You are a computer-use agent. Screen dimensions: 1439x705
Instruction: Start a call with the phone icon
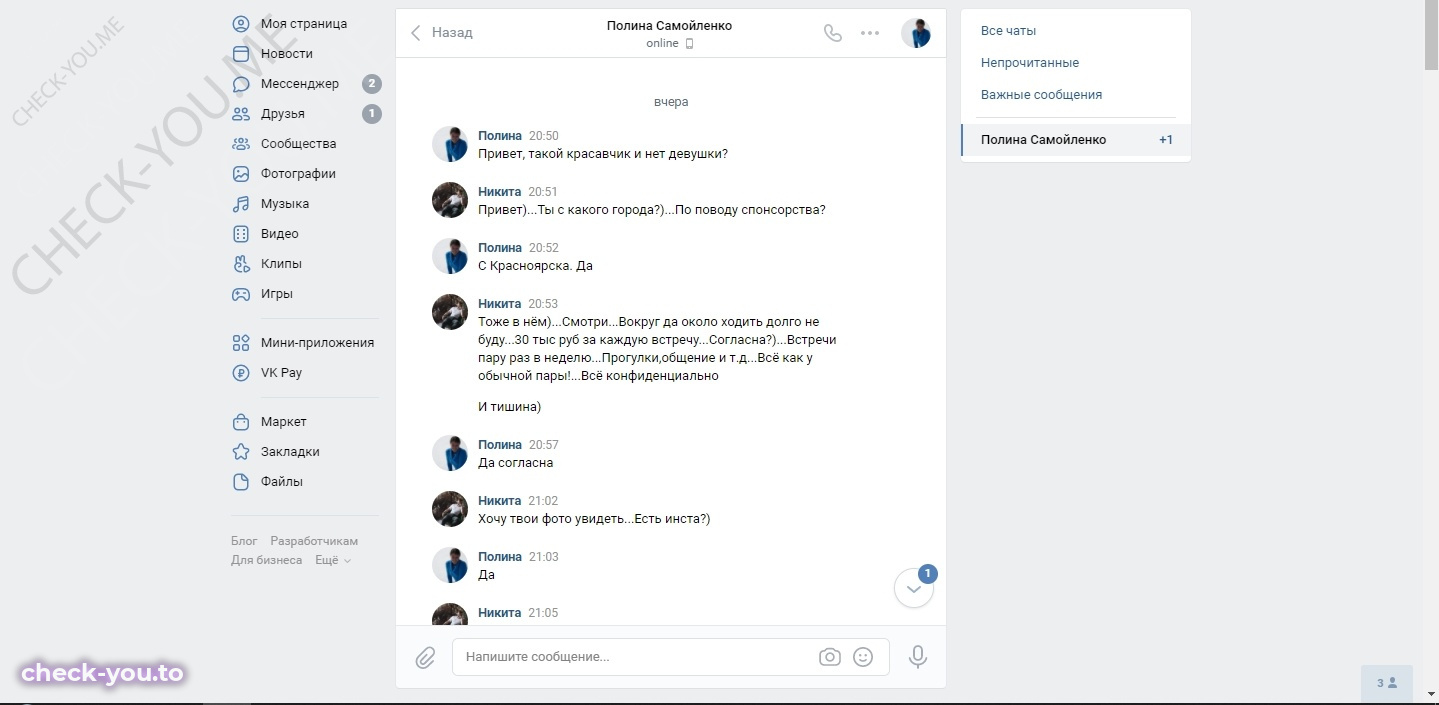click(x=833, y=33)
